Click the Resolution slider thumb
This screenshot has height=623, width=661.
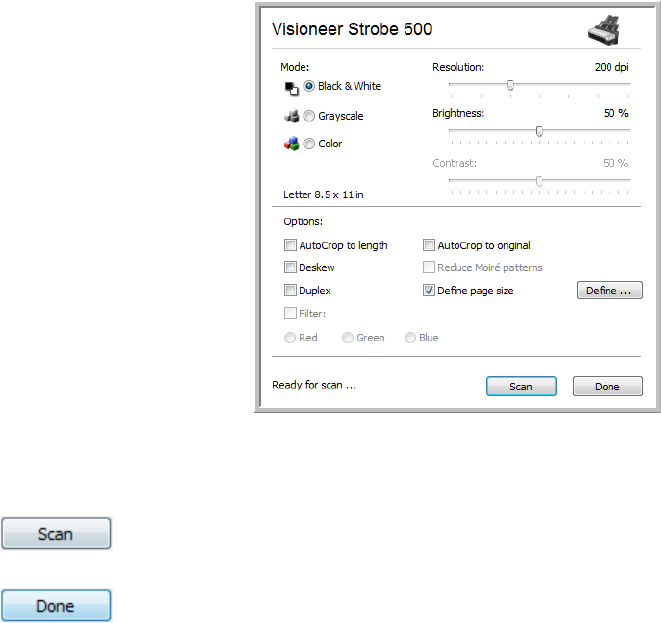pos(511,86)
